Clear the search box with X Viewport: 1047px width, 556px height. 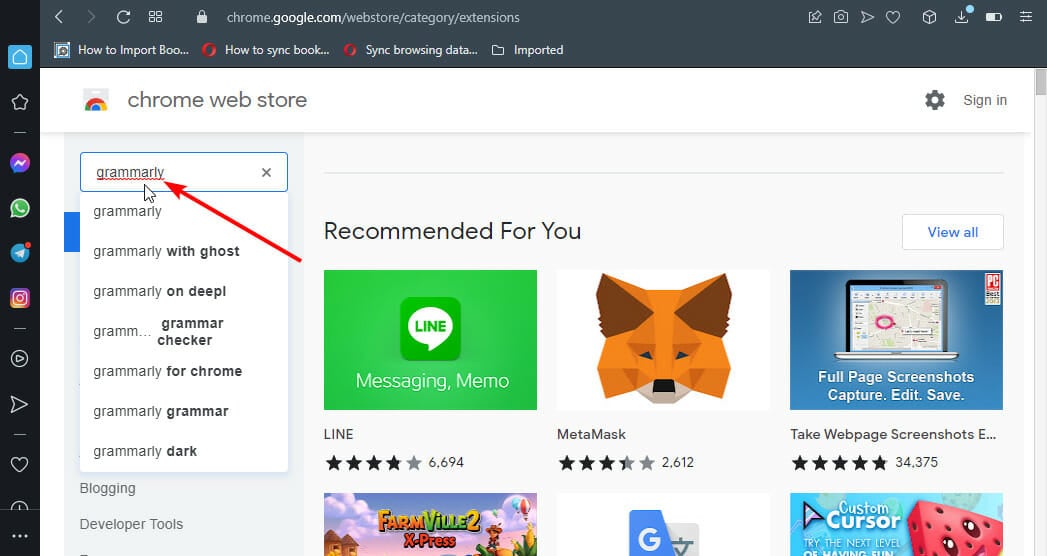coord(266,172)
